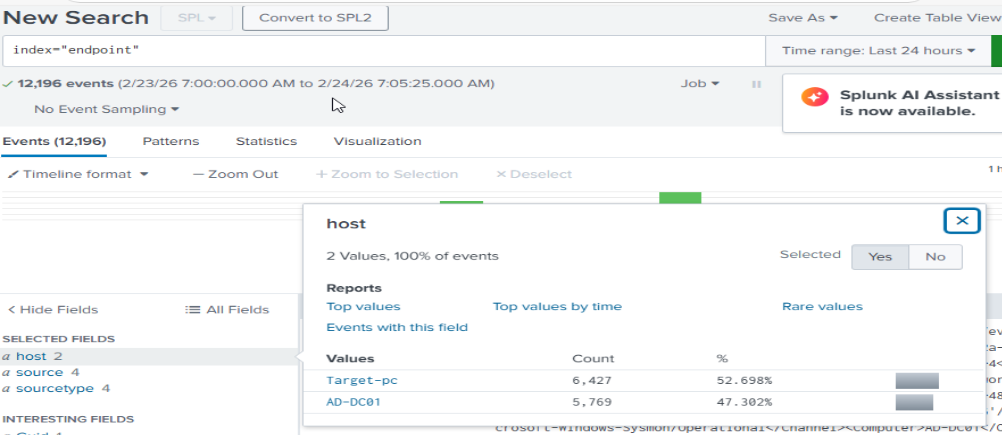The height and width of the screenshot is (435, 1002).
Task: Click the AD-DC01 count 5,769
Action: tap(592, 402)
